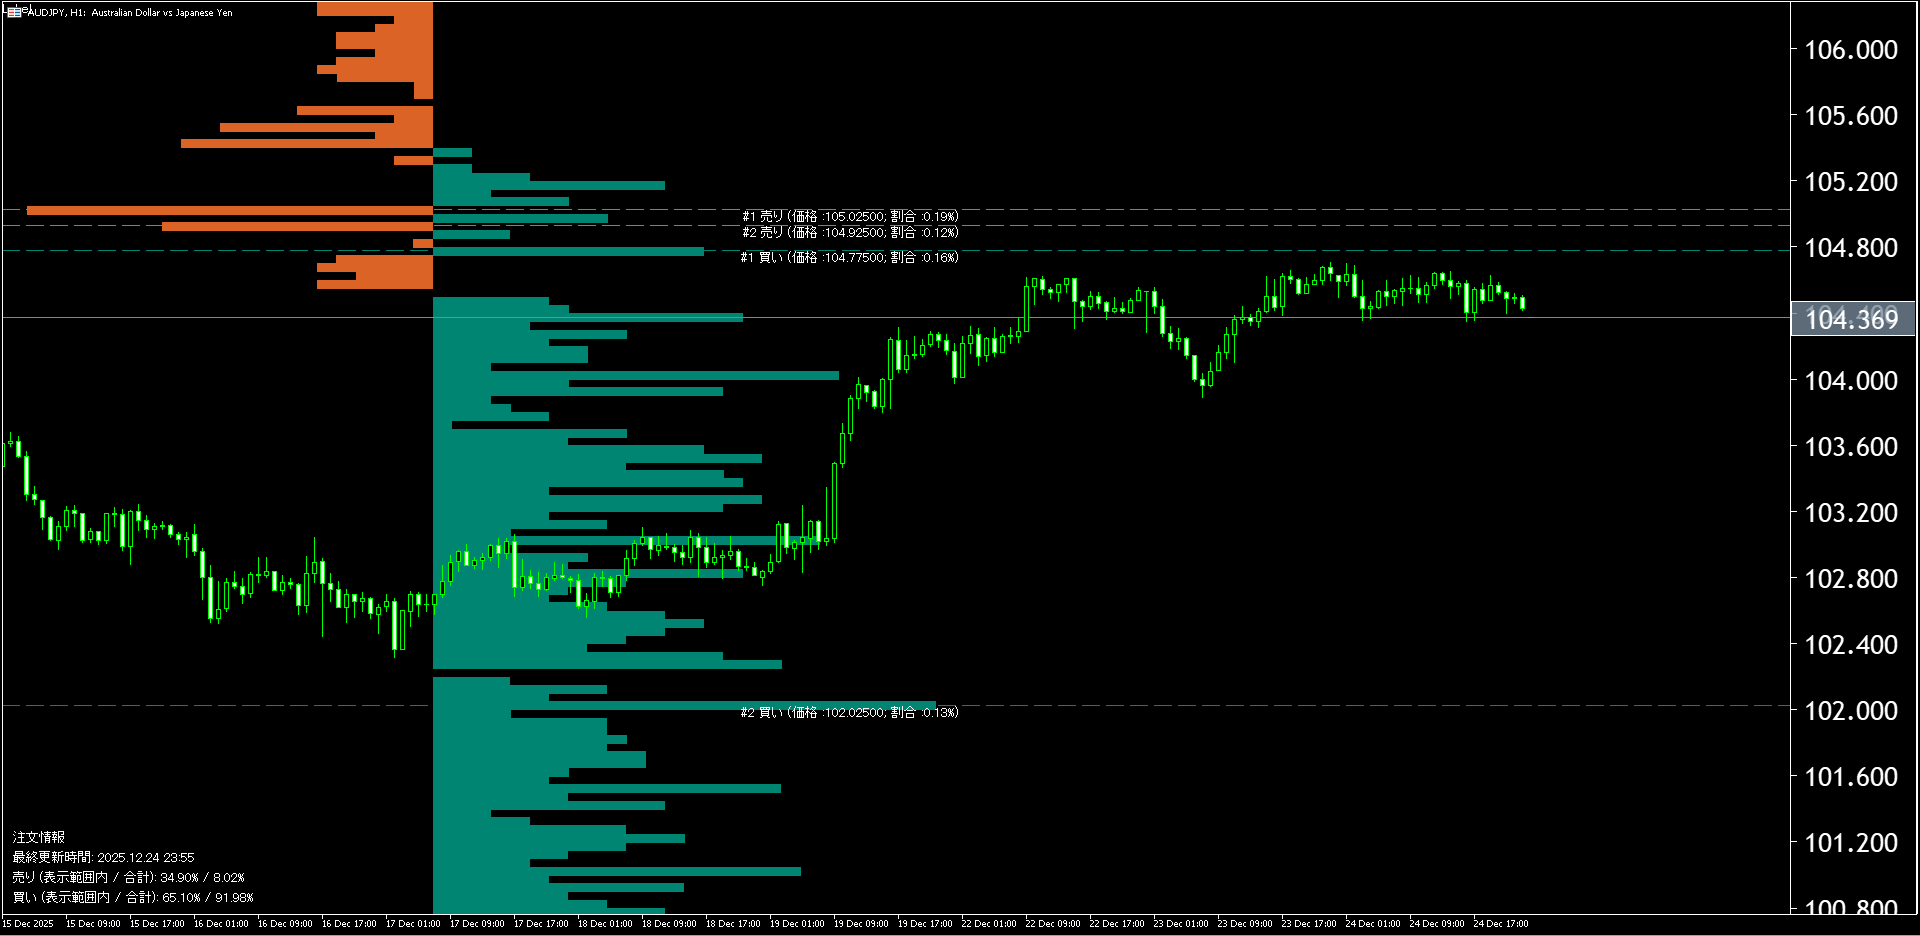Click the 19 Dec 17:00 time axis label
The image size is (1920, 936).
coord(925,924)
